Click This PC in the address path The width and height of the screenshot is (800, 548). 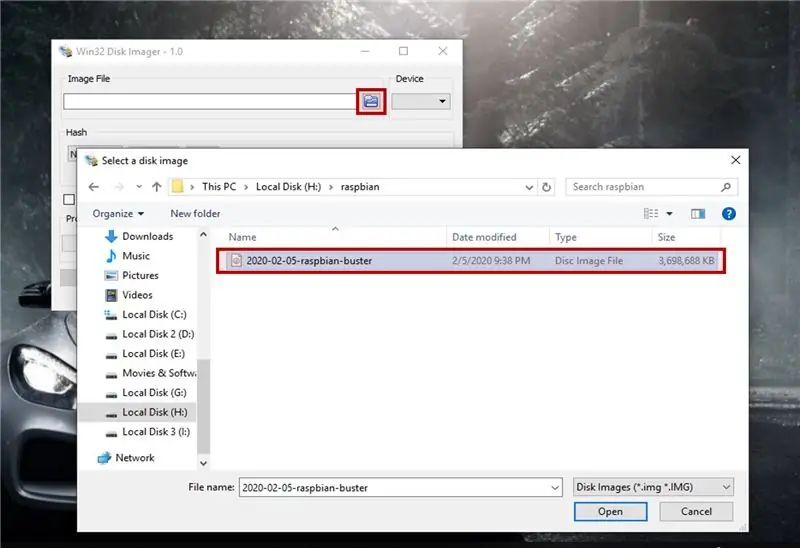pos(219,187)
